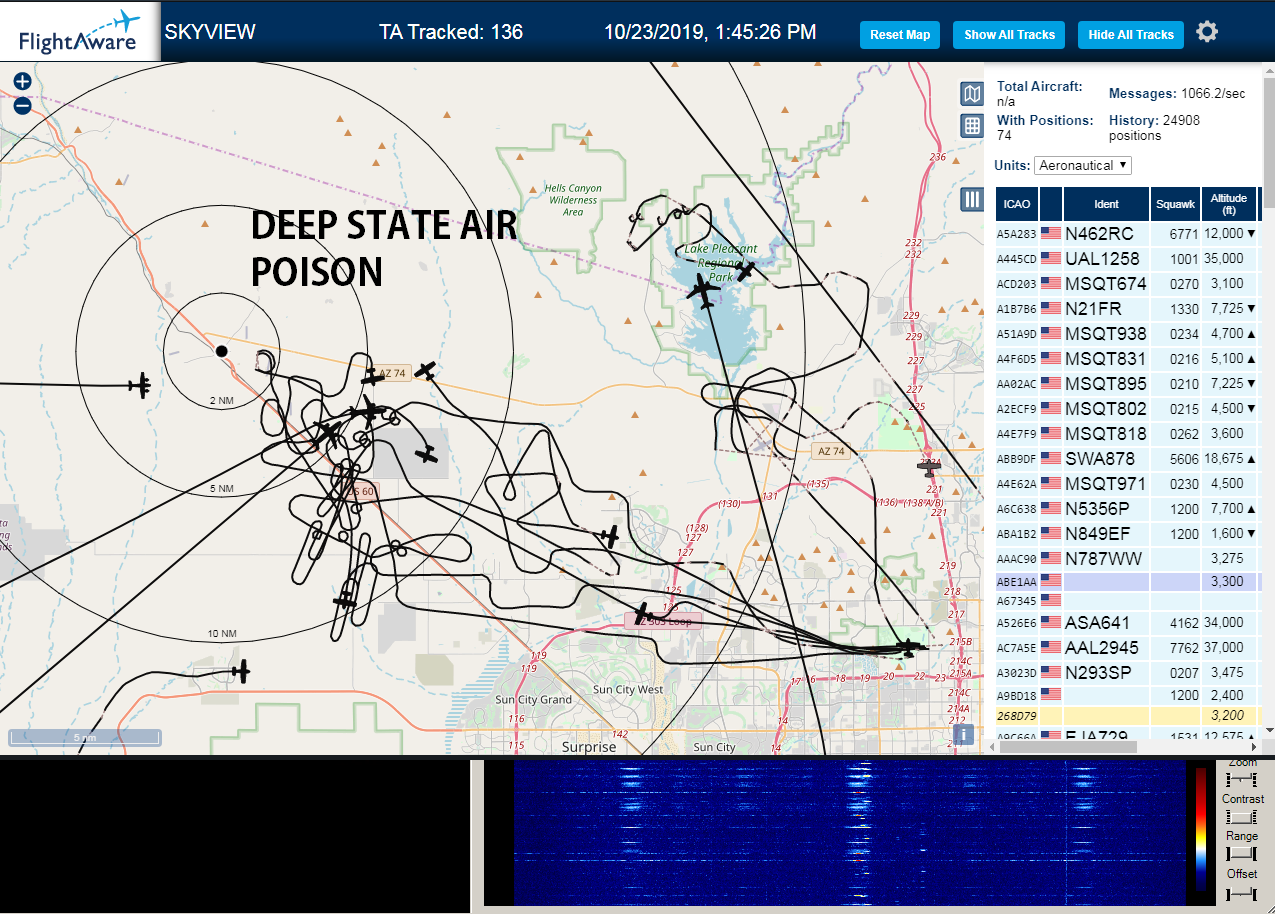Adjust the spectrogram Range slider
Image resolution: width=1275 pixels, height=915 pixels.
click(1241, 853)
